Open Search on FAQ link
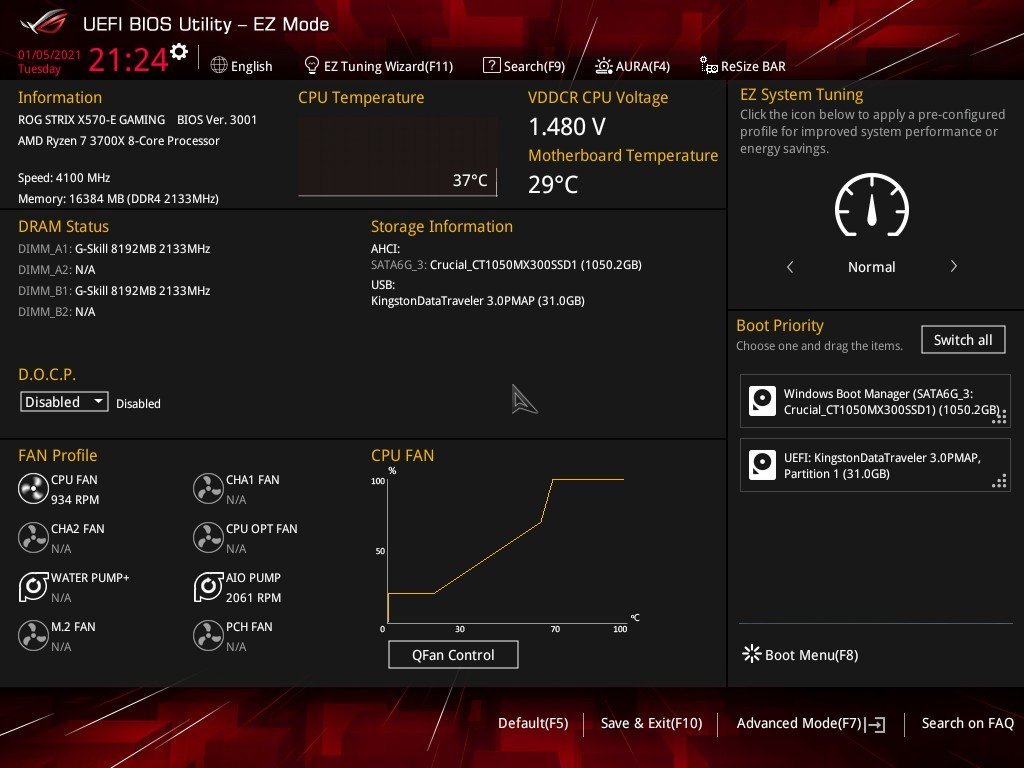 pyautogui.click(x=967, y=723)
